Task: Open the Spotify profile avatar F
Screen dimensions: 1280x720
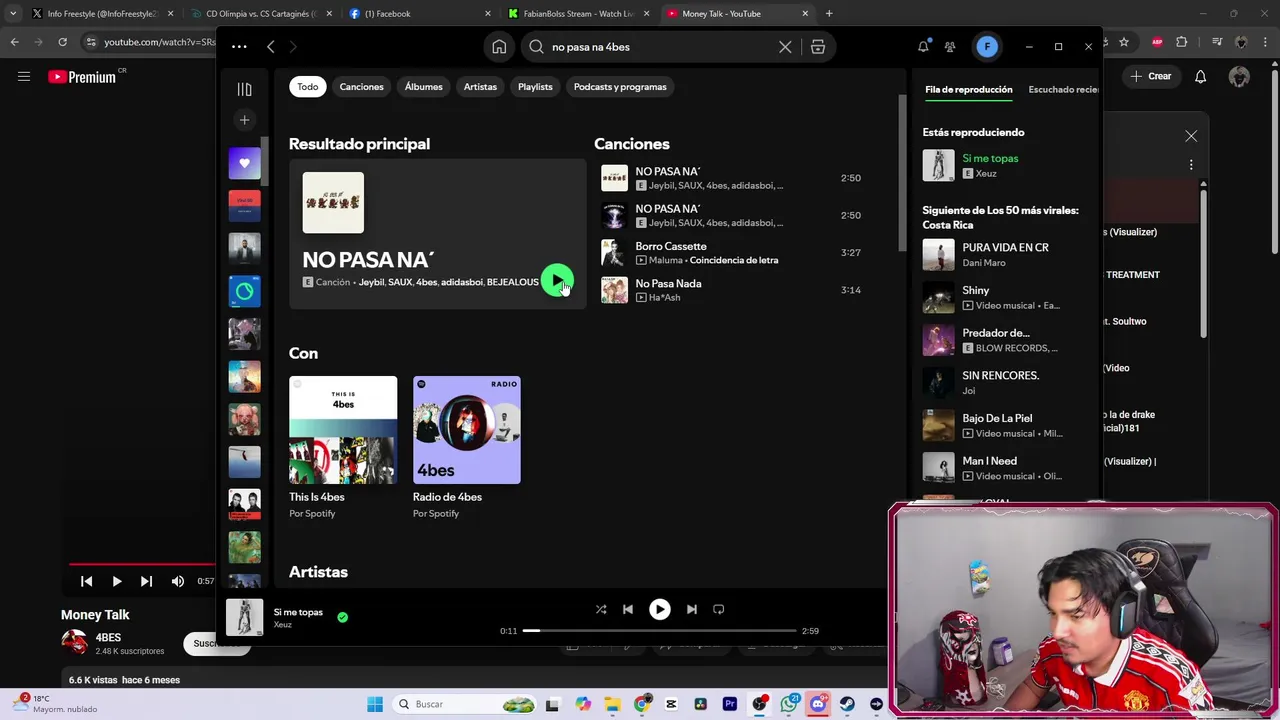Action: point(987,47)
